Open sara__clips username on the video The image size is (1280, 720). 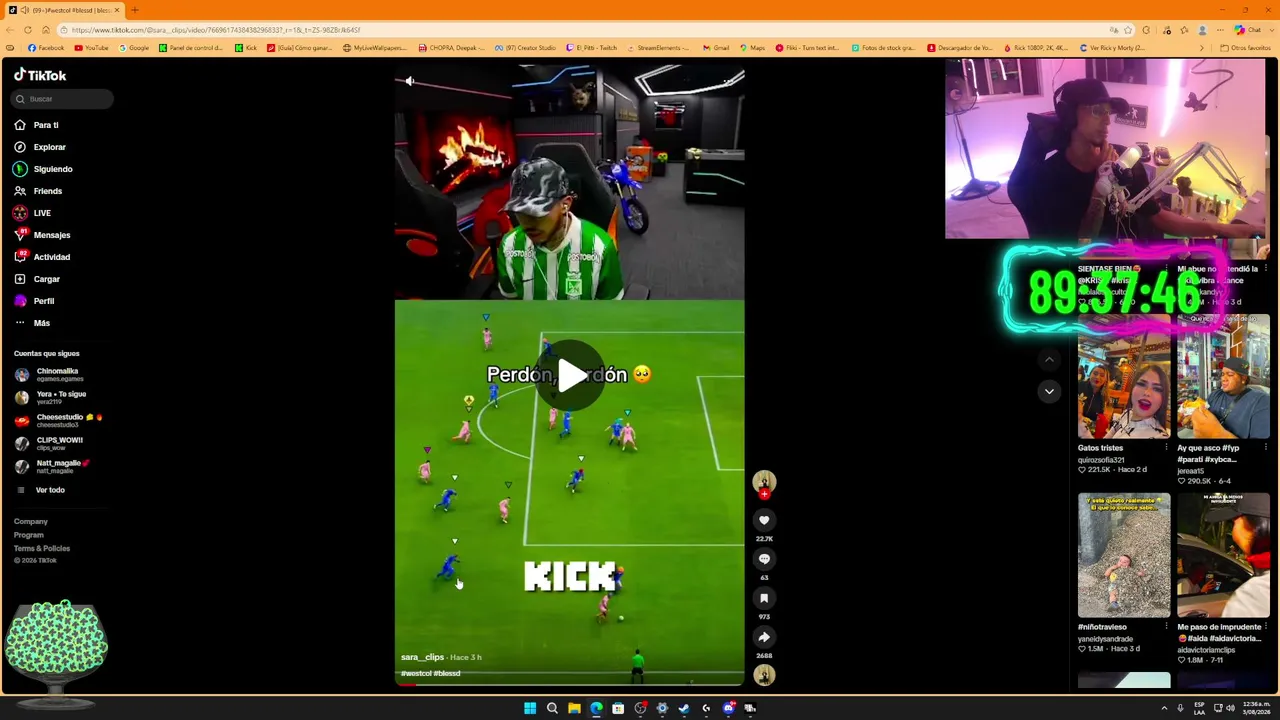click(x=422, y=657)
